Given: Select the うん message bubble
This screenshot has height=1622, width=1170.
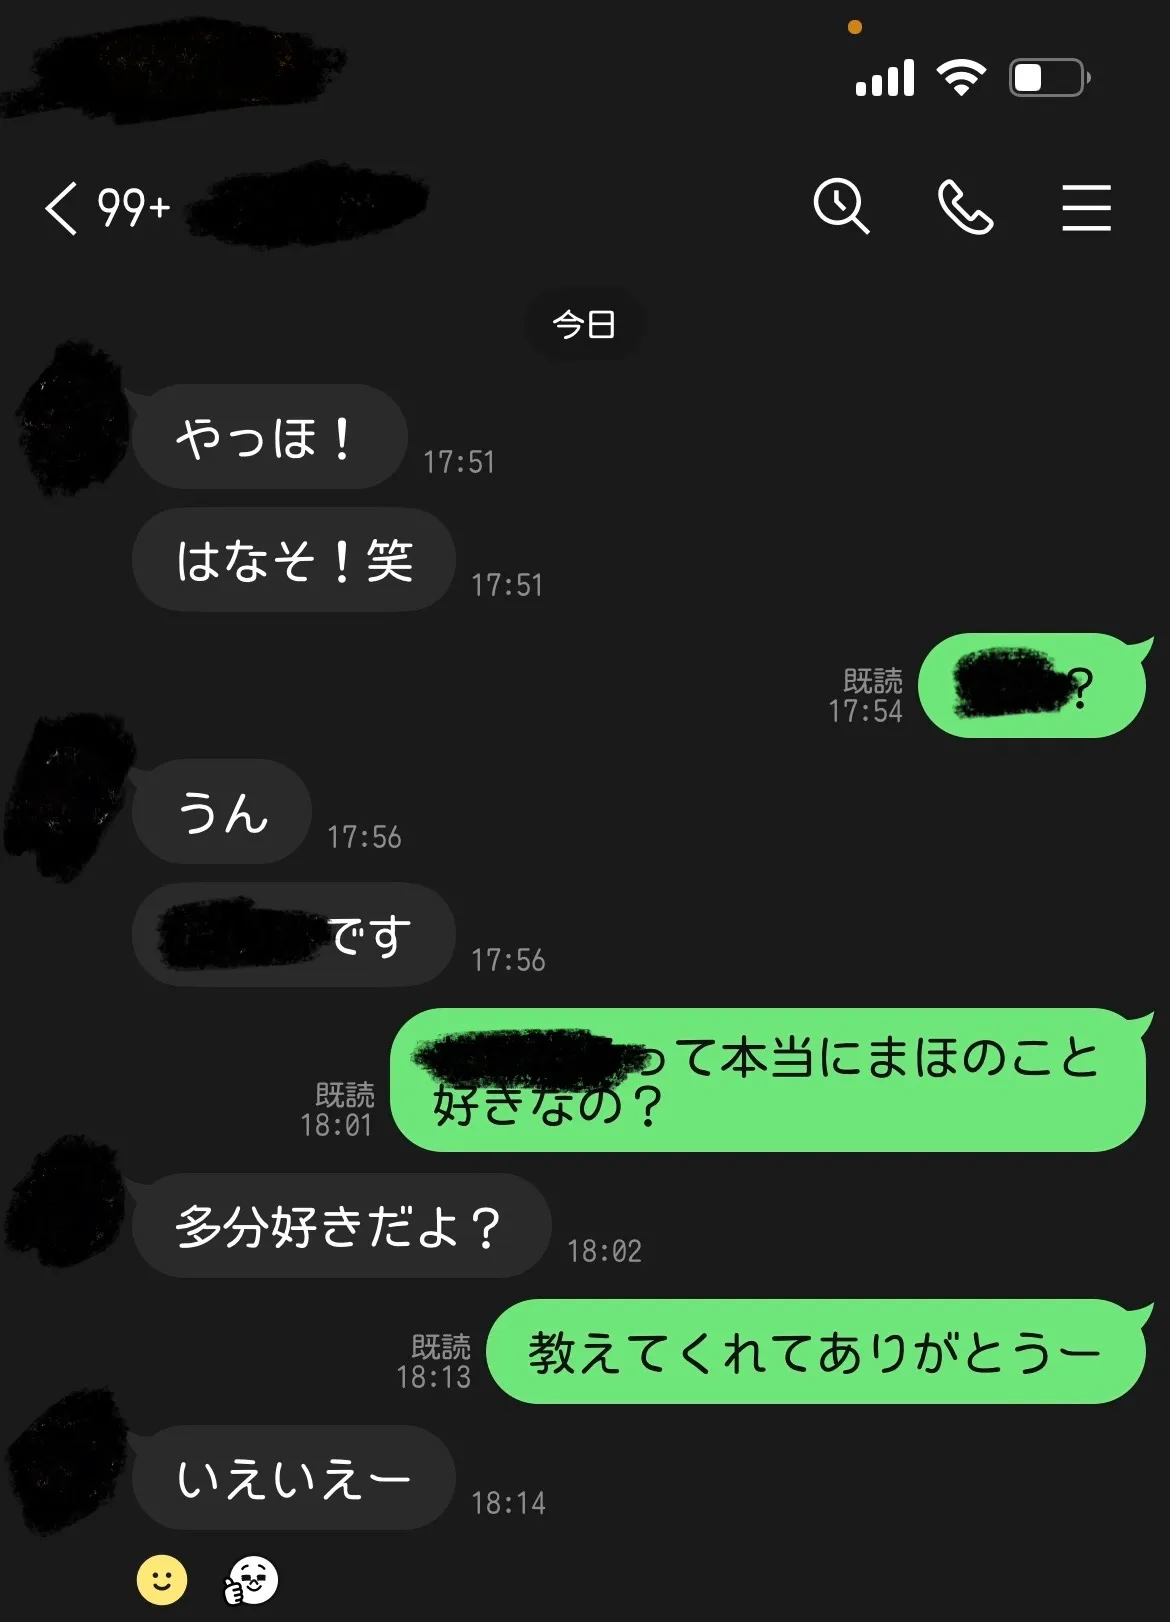Looking at the screenshot, I should (222, 811).
